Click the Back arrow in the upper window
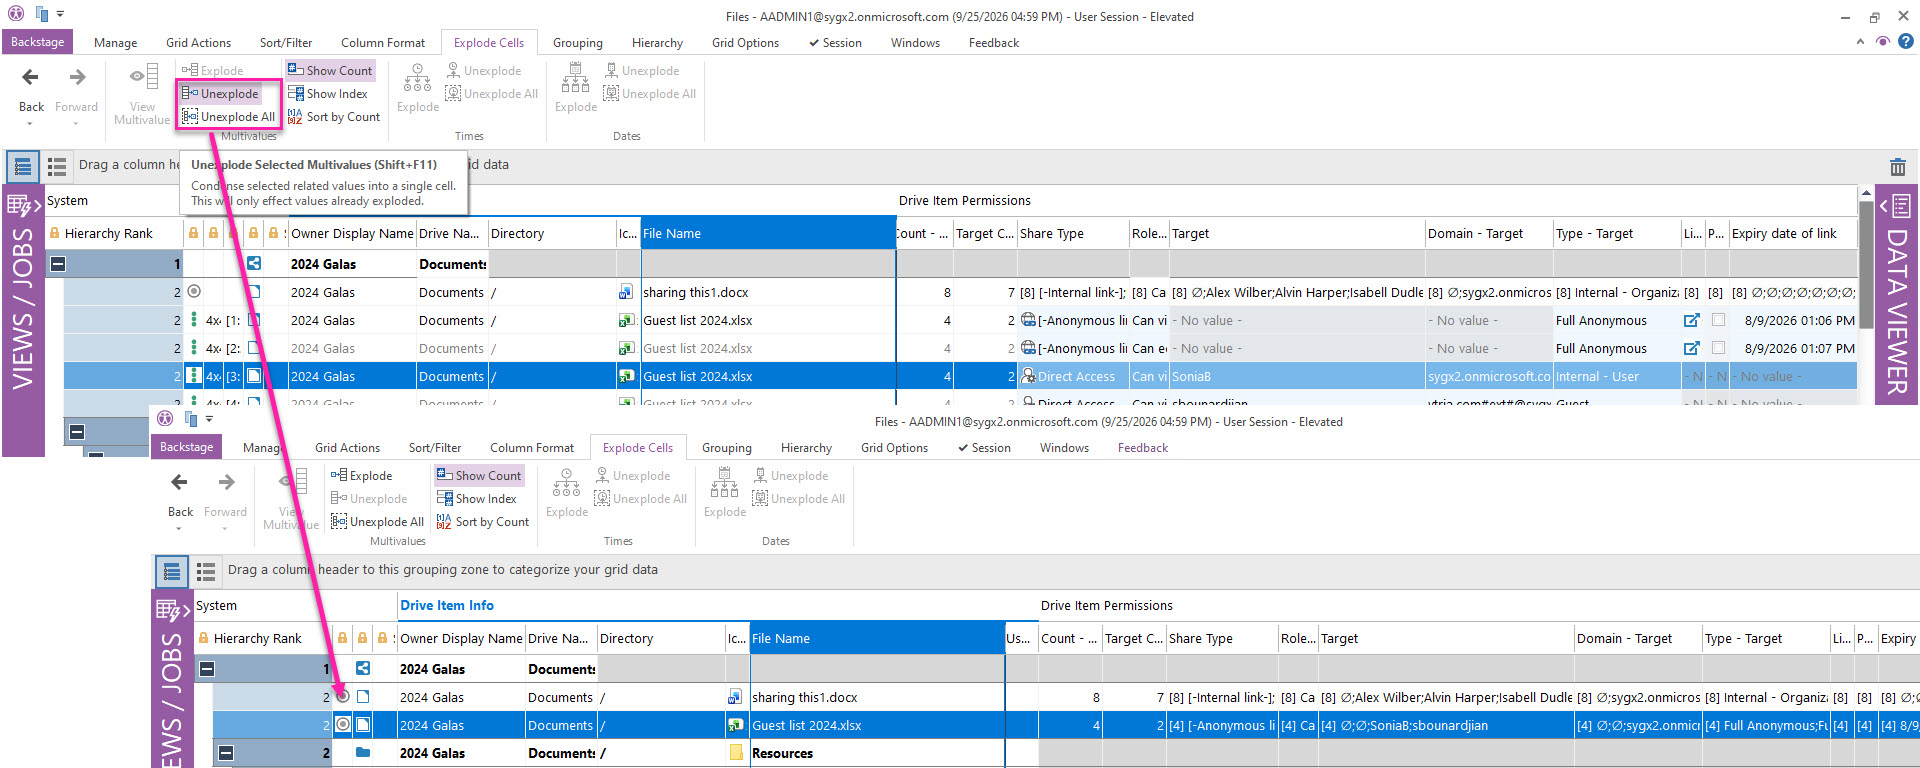Image resolution: width=1920 pixels, height=768 pixels. tap(31, 77)
